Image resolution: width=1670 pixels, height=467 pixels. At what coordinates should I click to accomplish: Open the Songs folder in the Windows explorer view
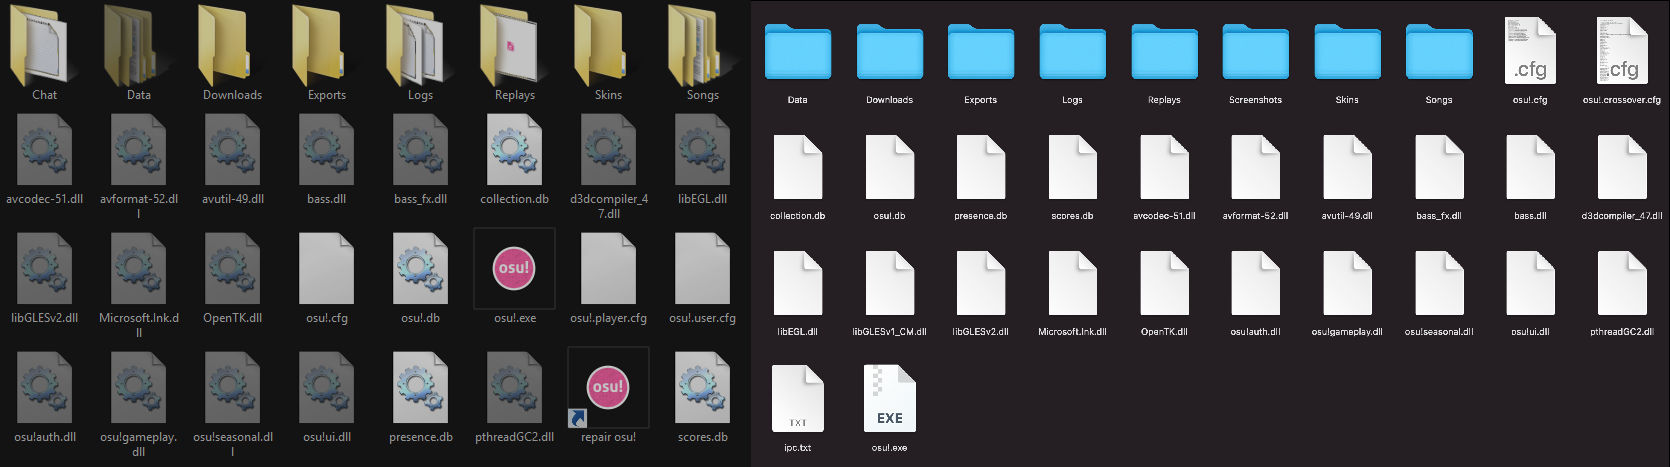(703, 46)
